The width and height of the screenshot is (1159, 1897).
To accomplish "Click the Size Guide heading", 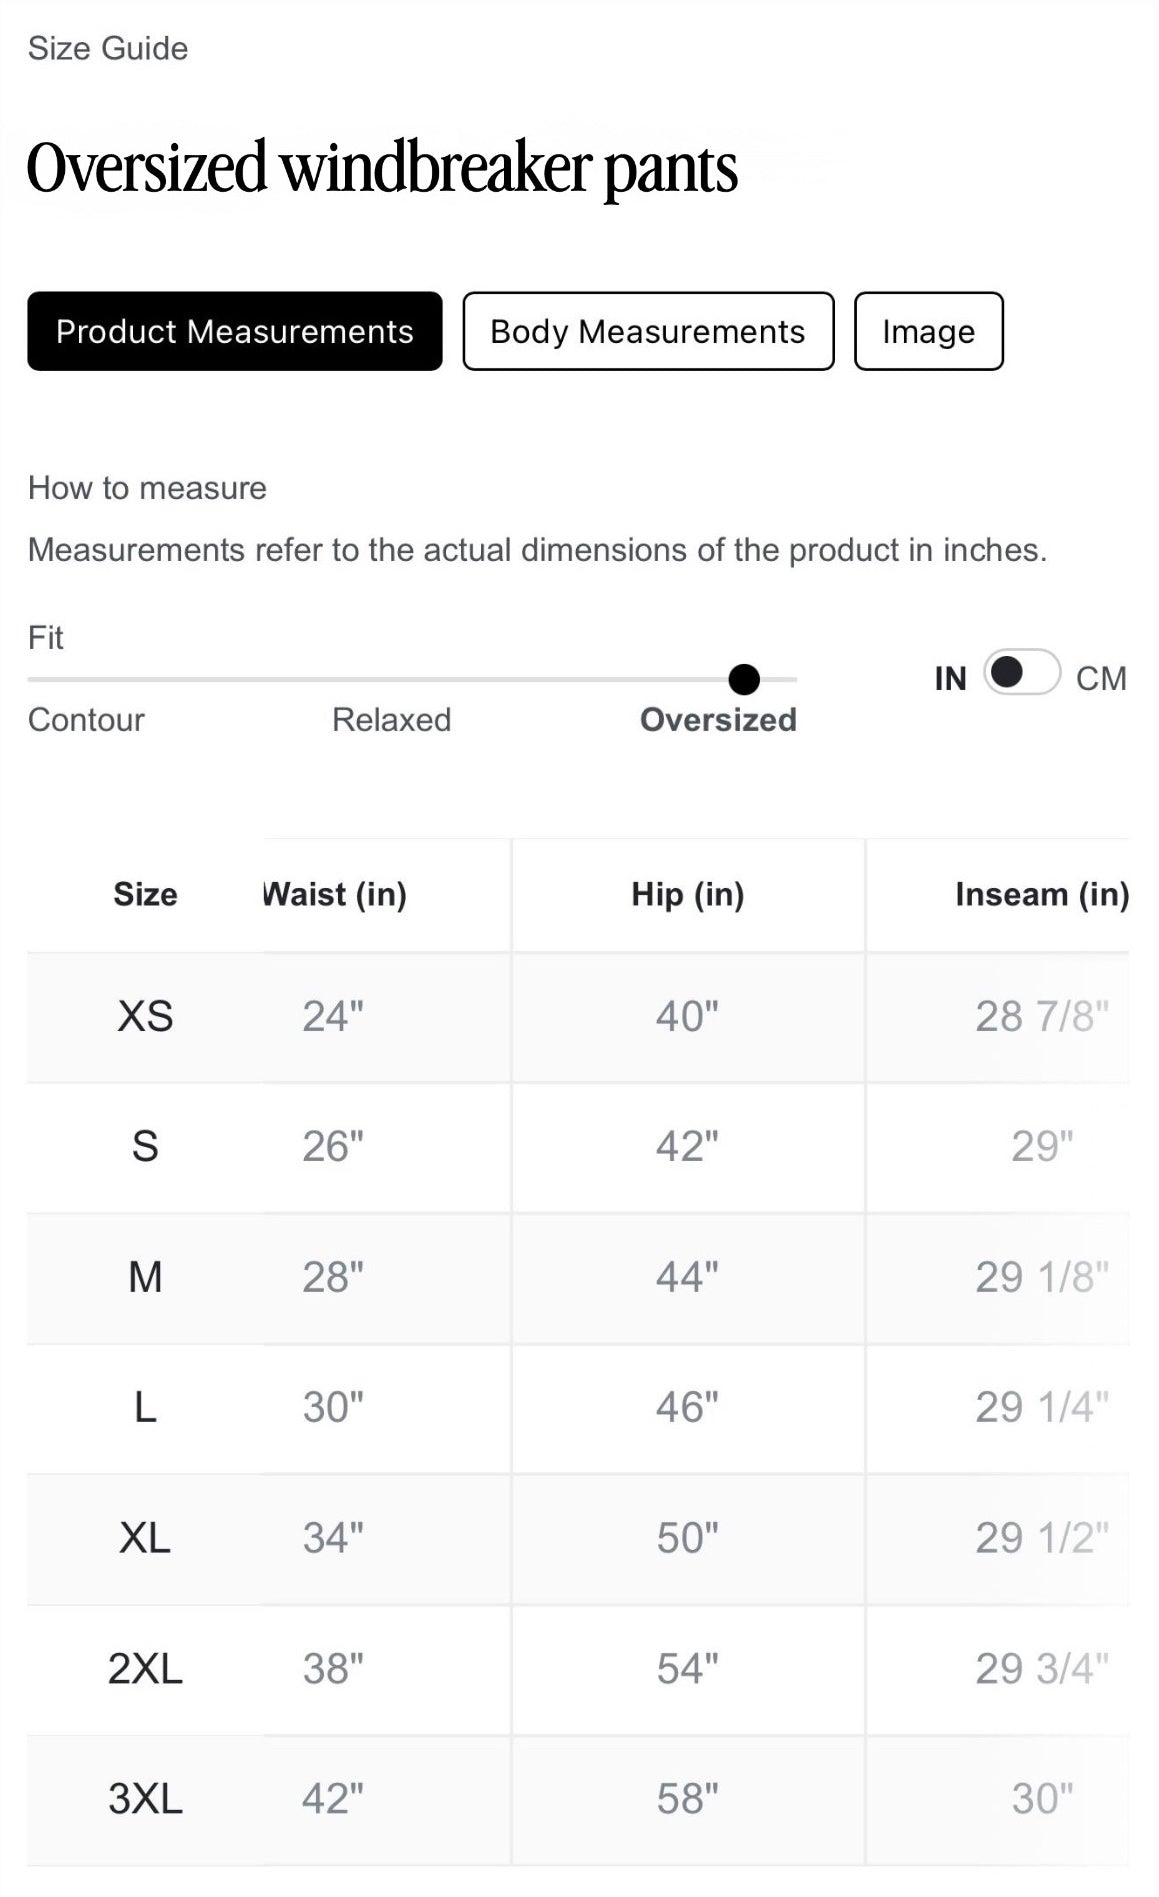I will click(108, 48).
